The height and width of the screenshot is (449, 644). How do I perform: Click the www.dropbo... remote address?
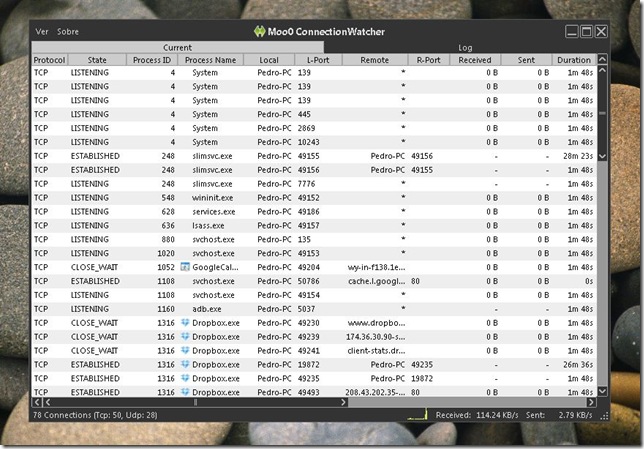377,323
